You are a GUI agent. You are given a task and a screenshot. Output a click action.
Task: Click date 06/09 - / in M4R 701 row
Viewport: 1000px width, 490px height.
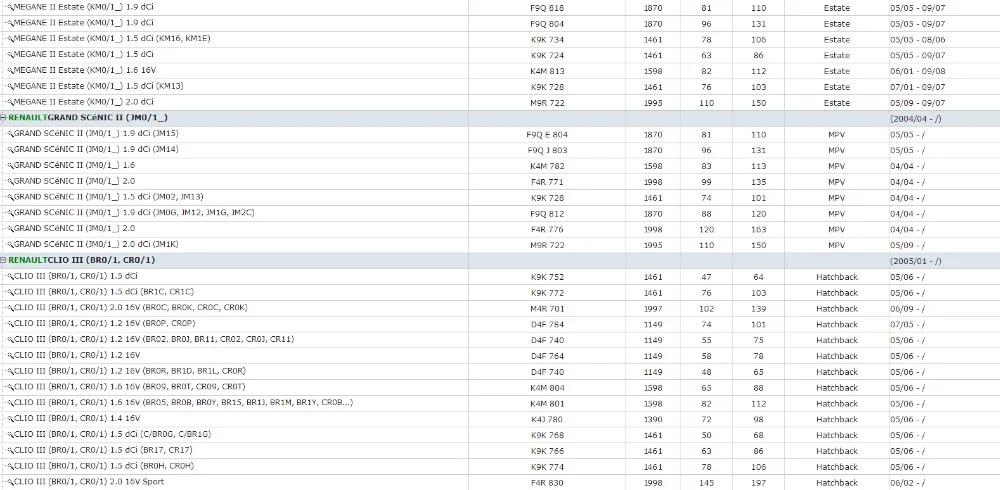tap(907, 309)
